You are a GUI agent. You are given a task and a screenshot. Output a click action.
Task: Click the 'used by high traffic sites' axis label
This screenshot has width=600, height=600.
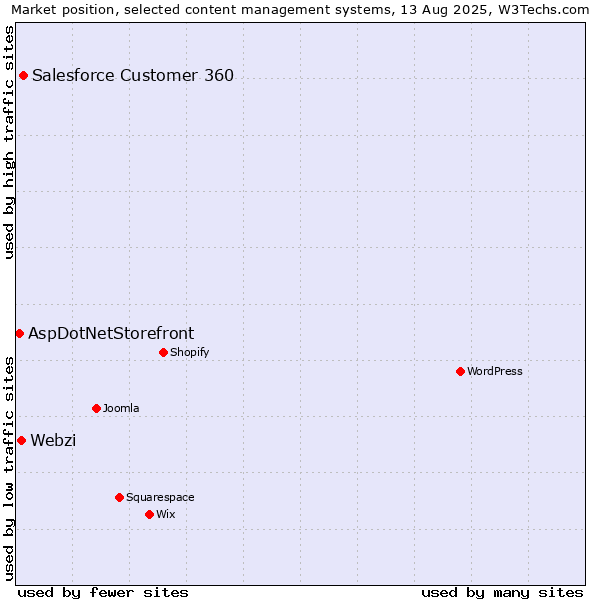[x=8, y=142]
